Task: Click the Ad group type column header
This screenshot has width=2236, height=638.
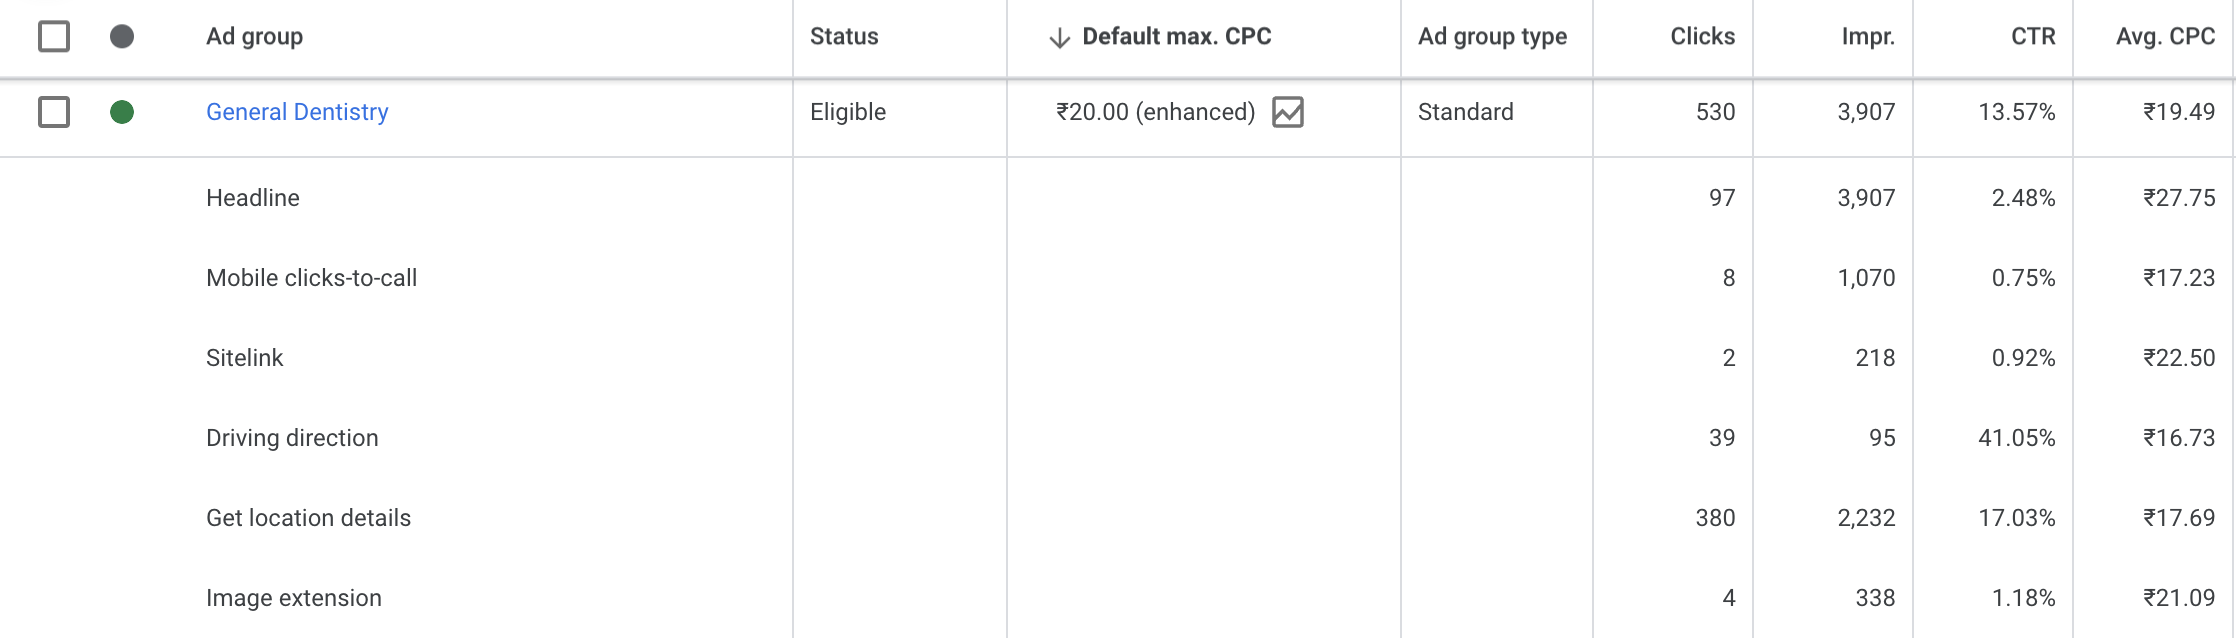Action: pyautogui.click(x=1492, y=37)
